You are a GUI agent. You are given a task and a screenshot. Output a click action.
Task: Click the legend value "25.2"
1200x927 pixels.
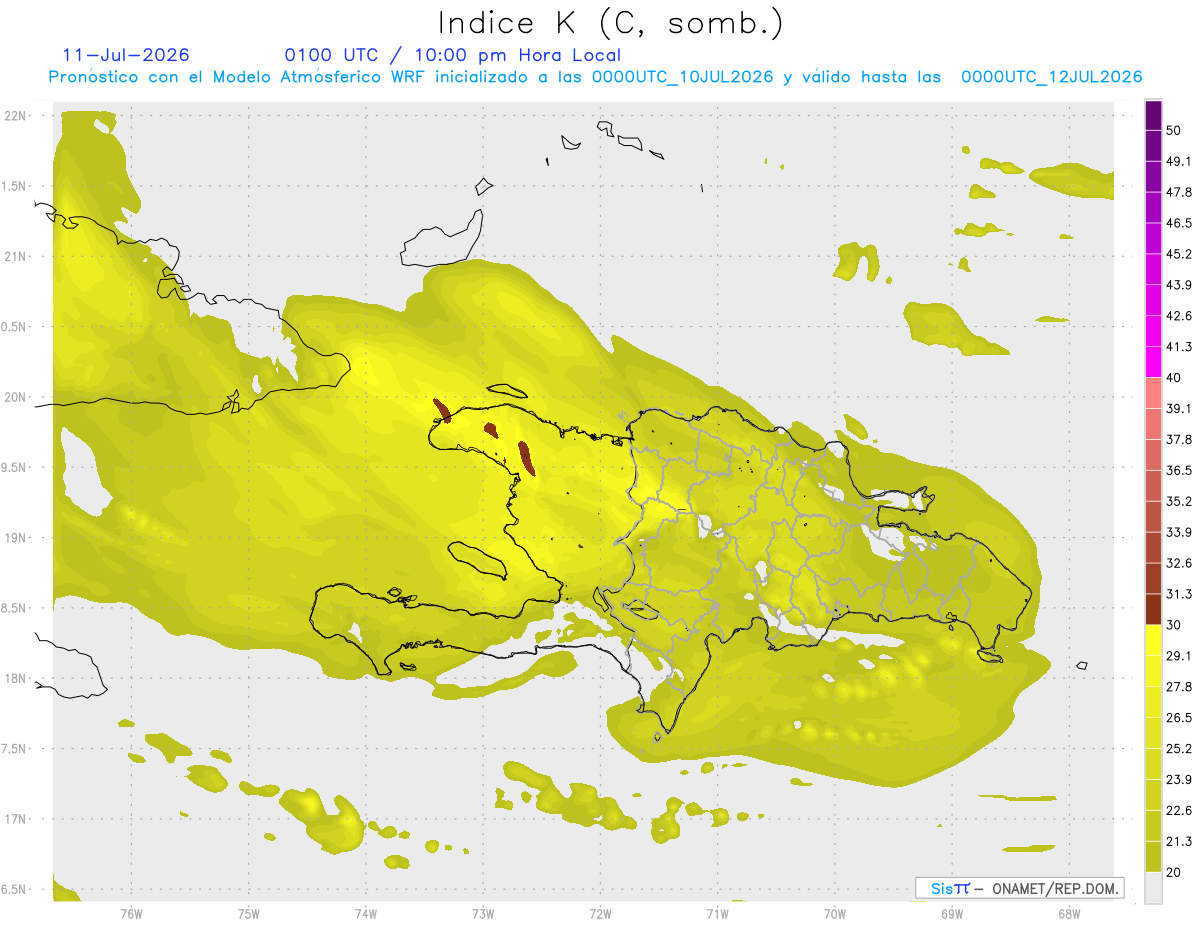(x=1179, y=749)
